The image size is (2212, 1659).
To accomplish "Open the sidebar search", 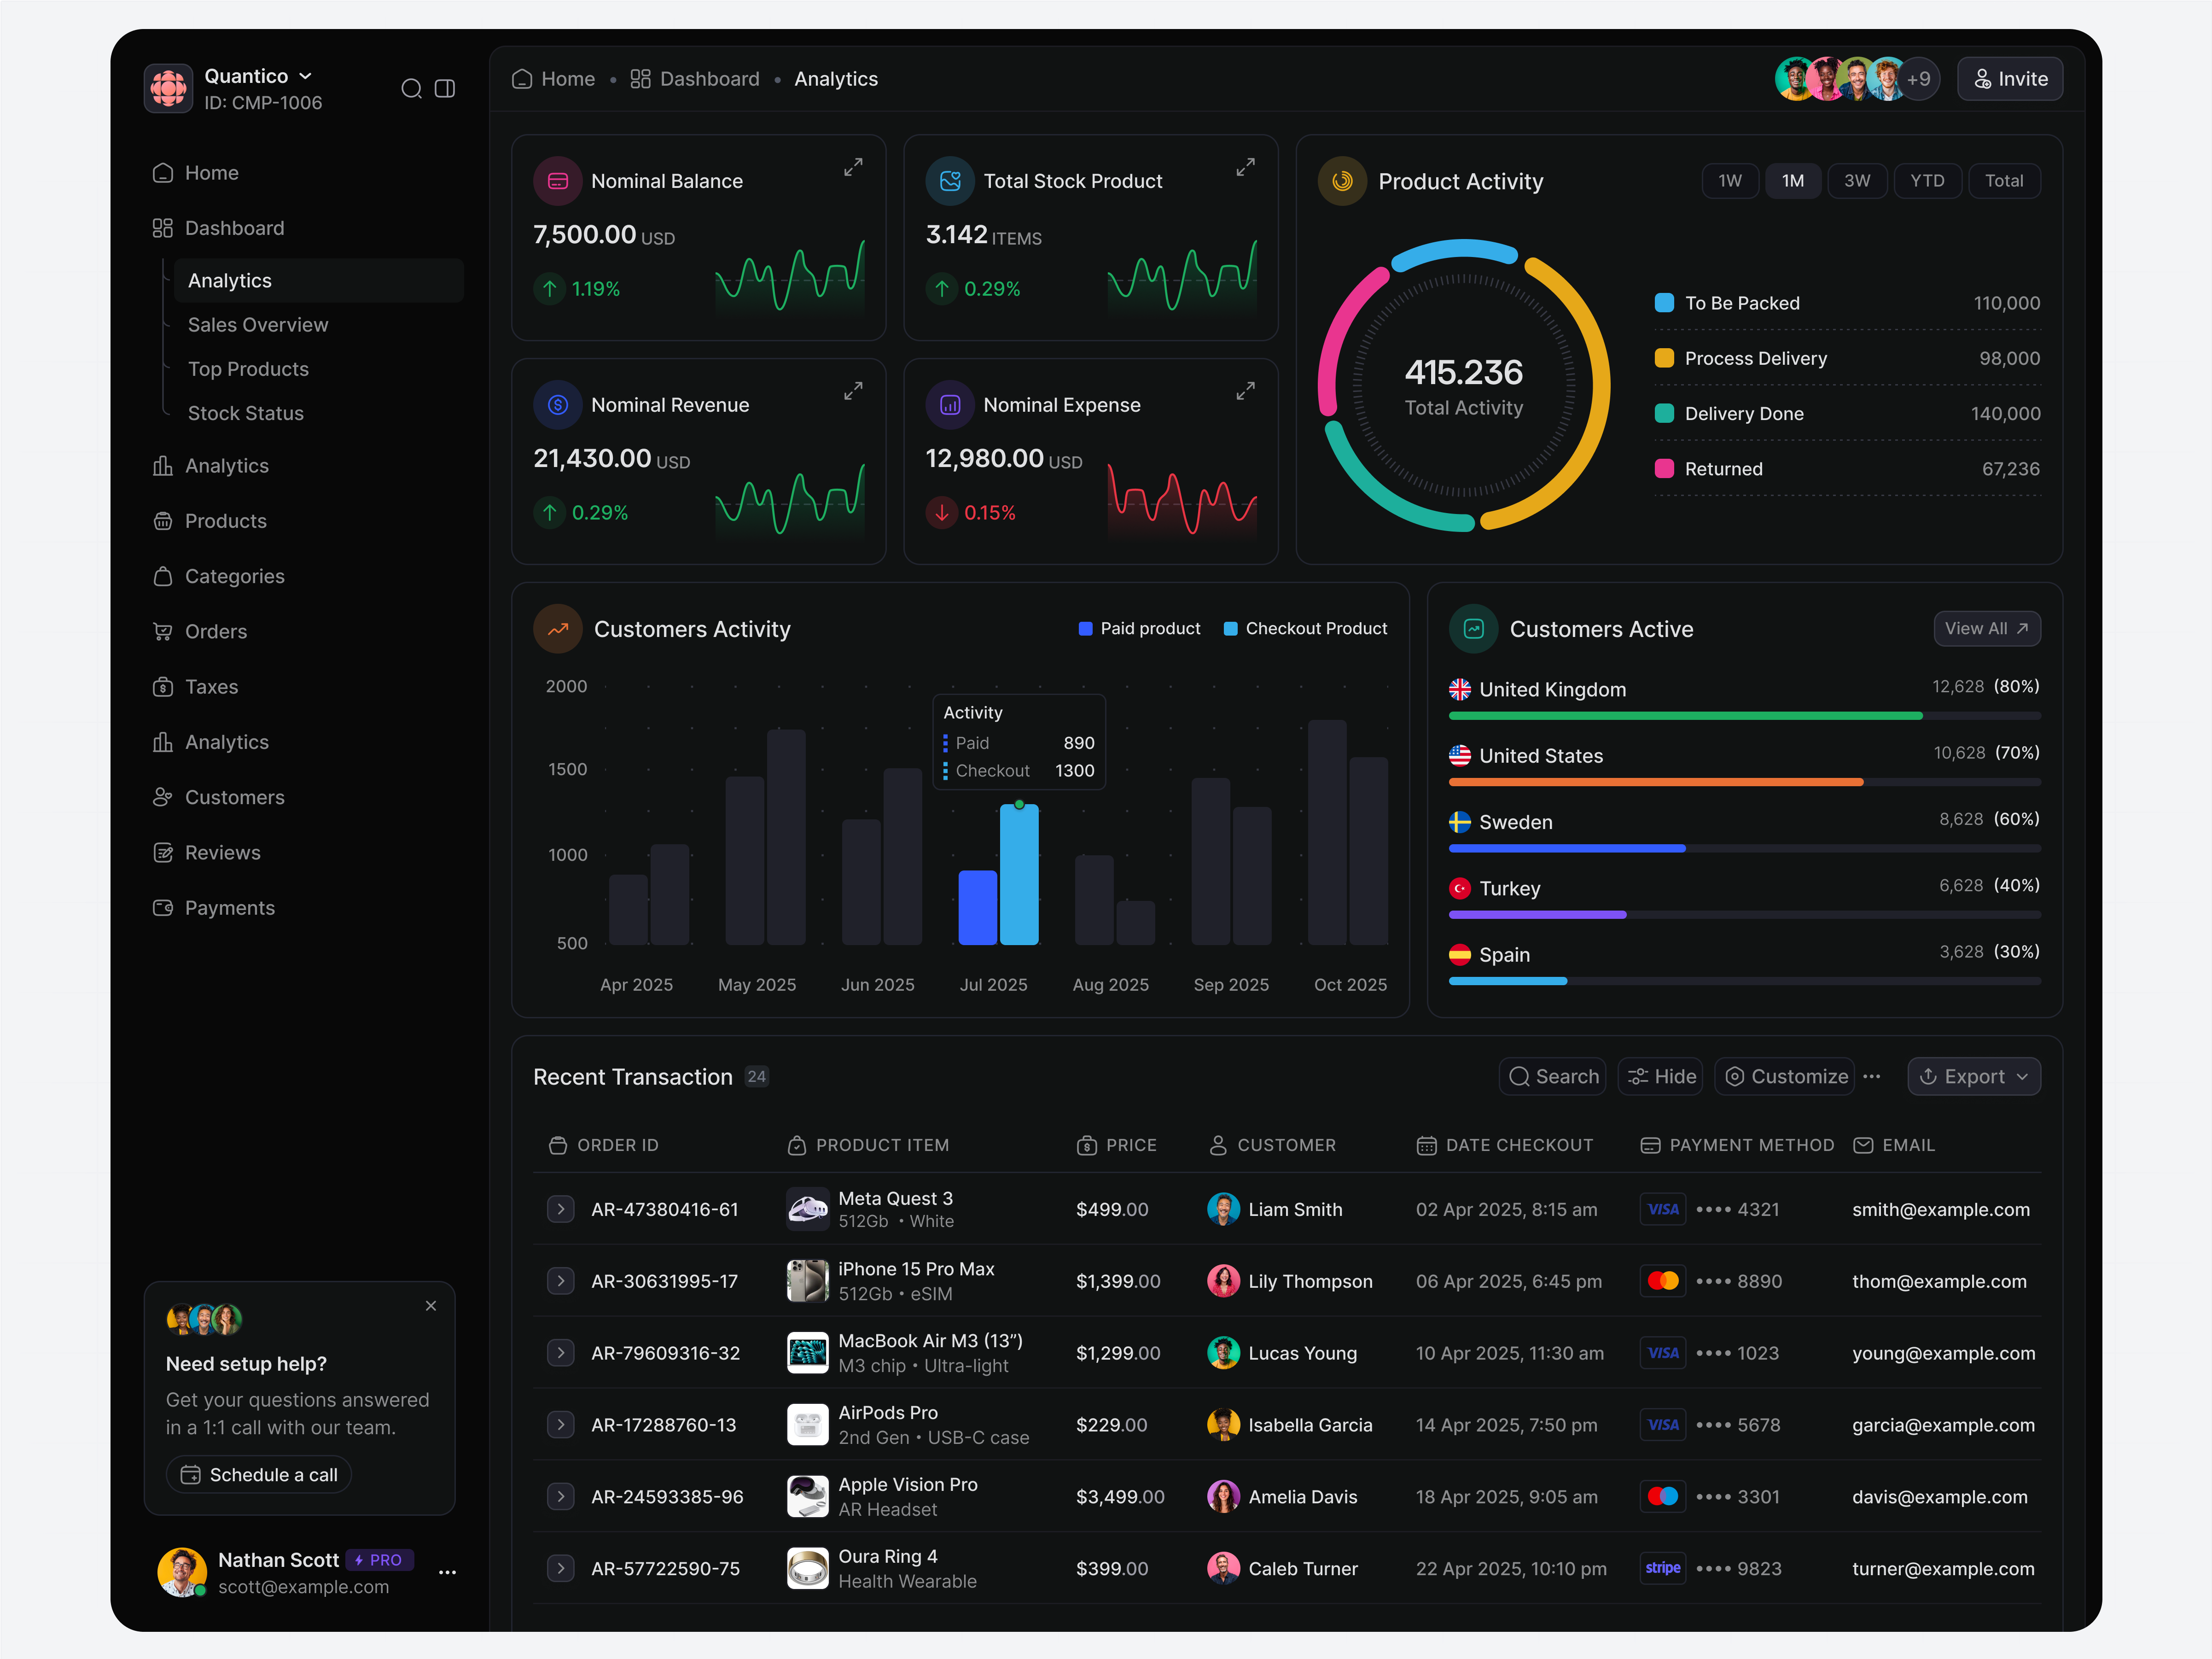I will [x=412, y=88].
